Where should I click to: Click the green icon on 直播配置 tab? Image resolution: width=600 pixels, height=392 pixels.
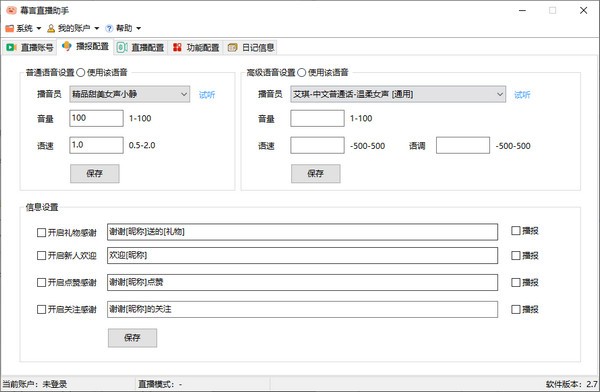point(122,47)
